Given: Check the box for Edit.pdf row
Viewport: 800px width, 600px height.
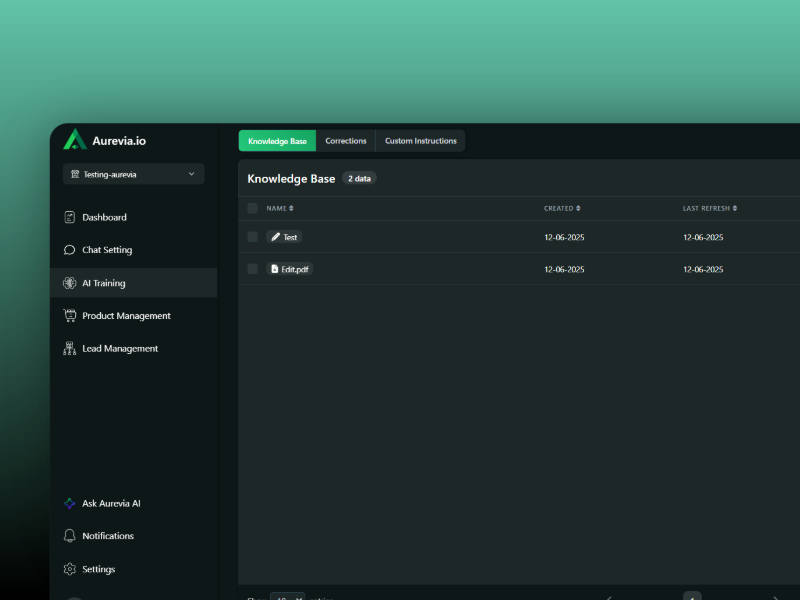Looking at the screenshot, I should 253,269.
